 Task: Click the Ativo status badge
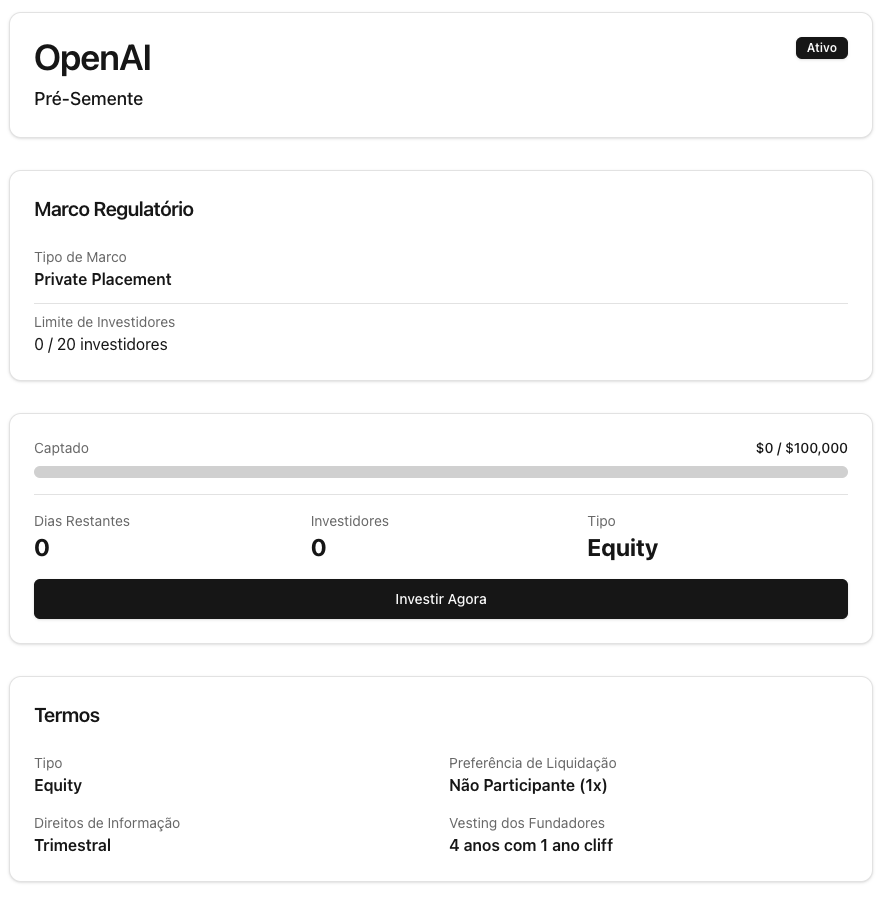(x=821, y=48)
